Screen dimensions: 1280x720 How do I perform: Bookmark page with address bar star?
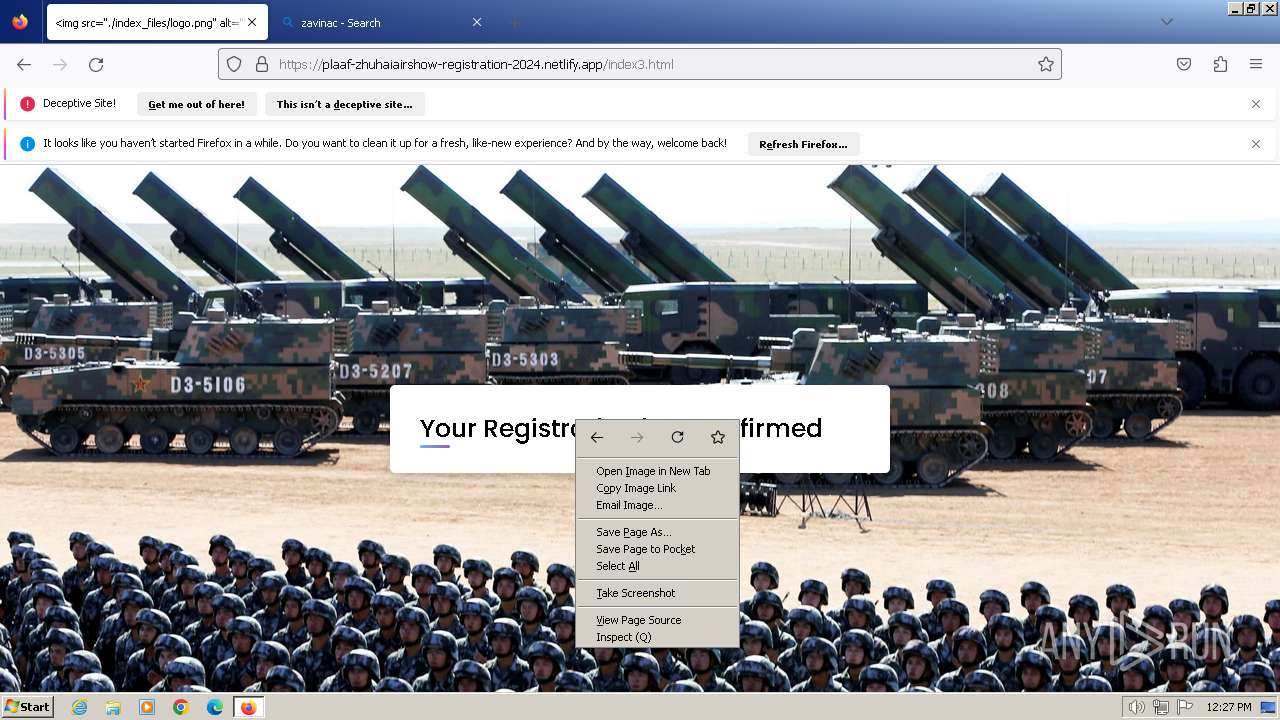click(x=1046, y=64)
